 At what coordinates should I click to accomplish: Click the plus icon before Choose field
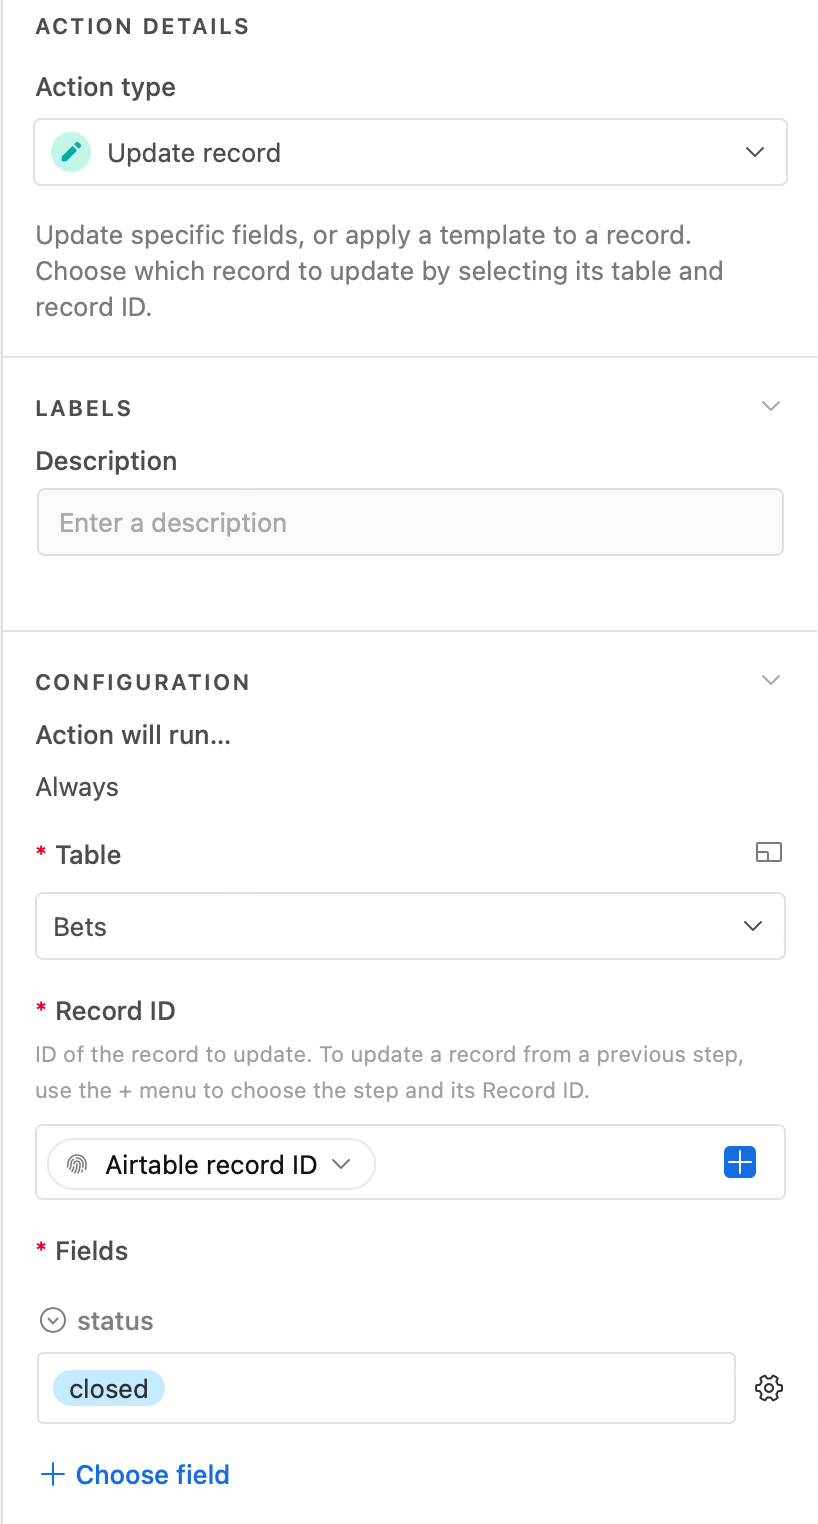point(52,1474)
